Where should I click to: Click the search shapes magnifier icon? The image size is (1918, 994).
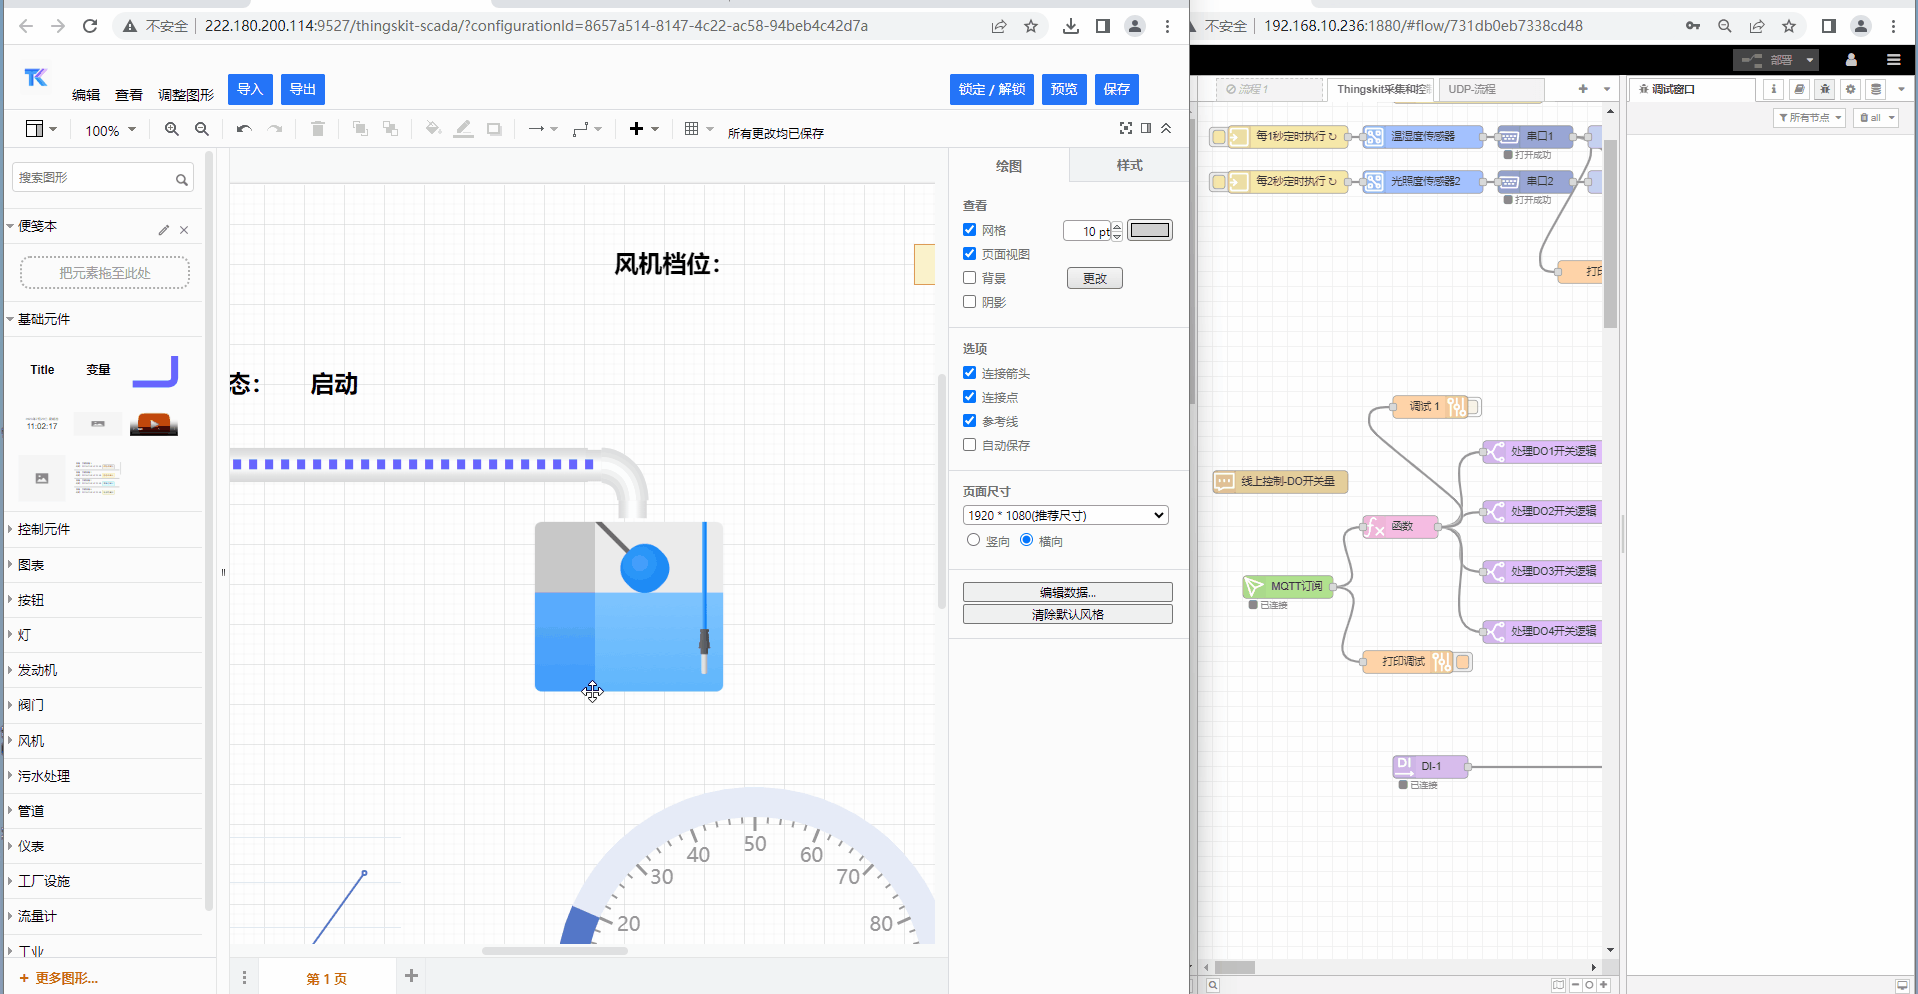tap(182, 180)
